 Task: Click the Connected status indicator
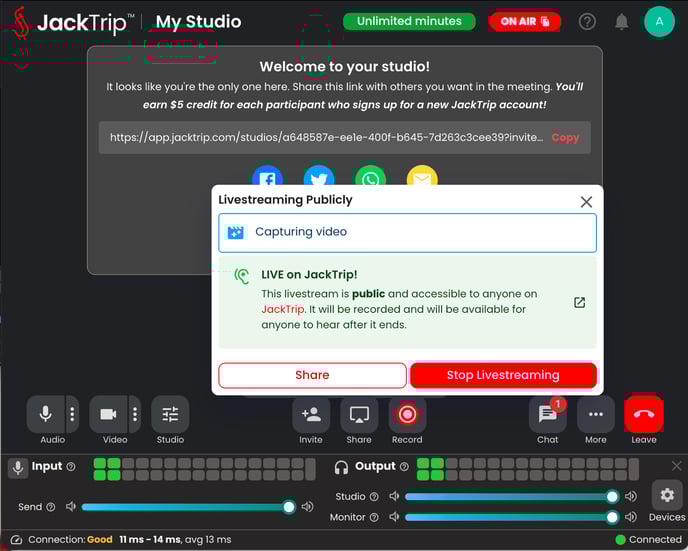[649, 540]
